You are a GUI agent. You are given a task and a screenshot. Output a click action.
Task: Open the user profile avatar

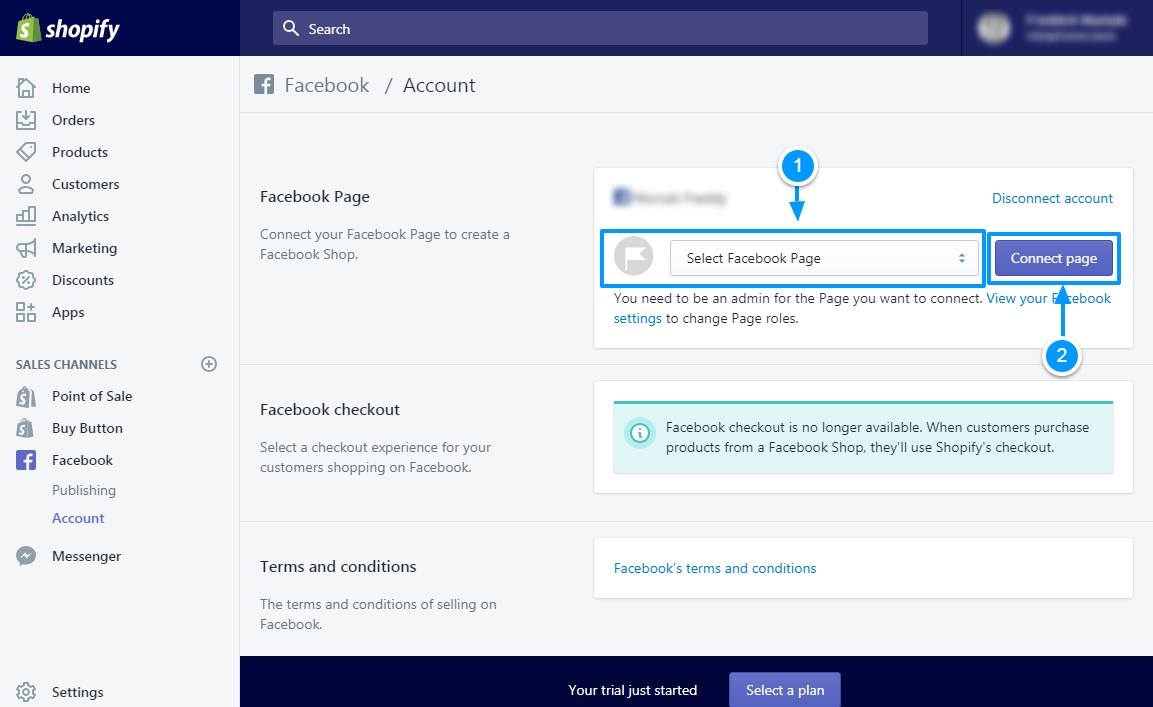pyautogui.click(x=993, y=28)
